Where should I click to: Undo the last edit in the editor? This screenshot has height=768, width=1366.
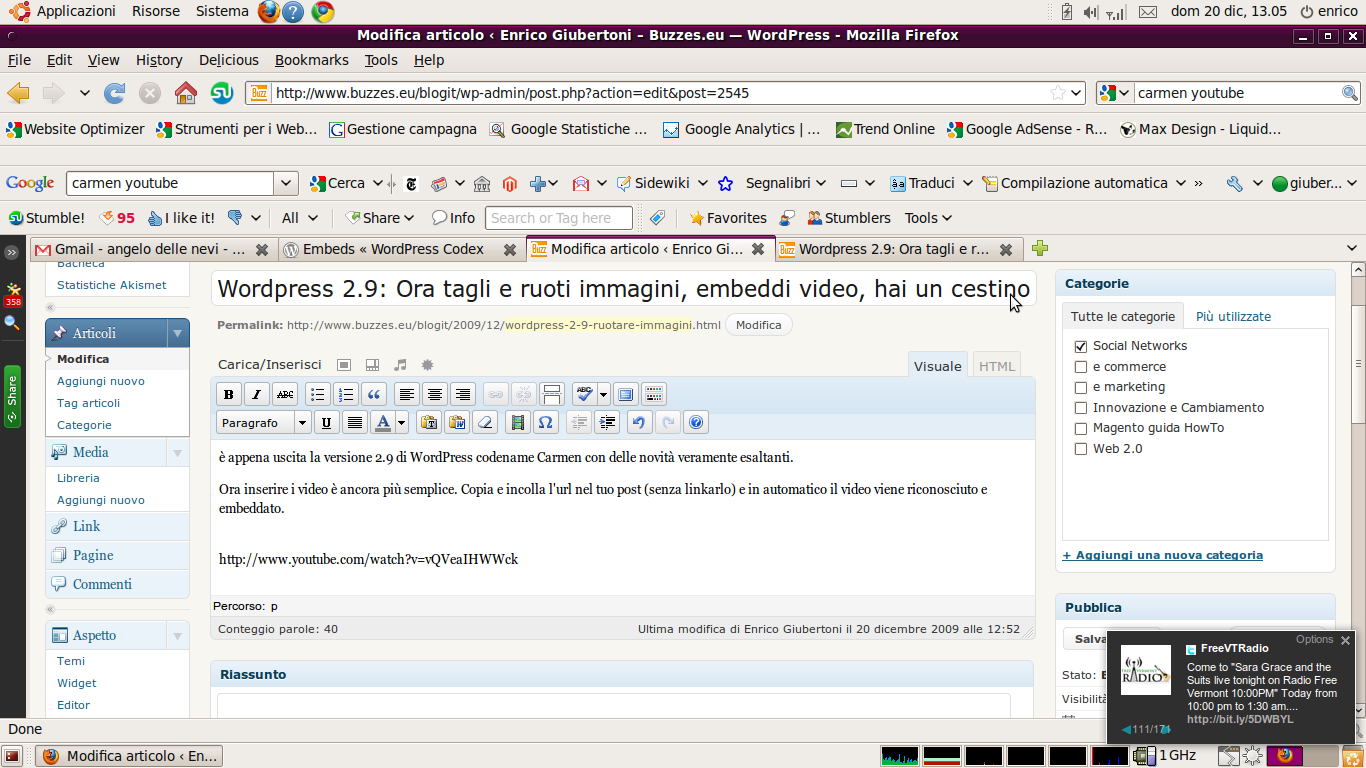point(639,423)
